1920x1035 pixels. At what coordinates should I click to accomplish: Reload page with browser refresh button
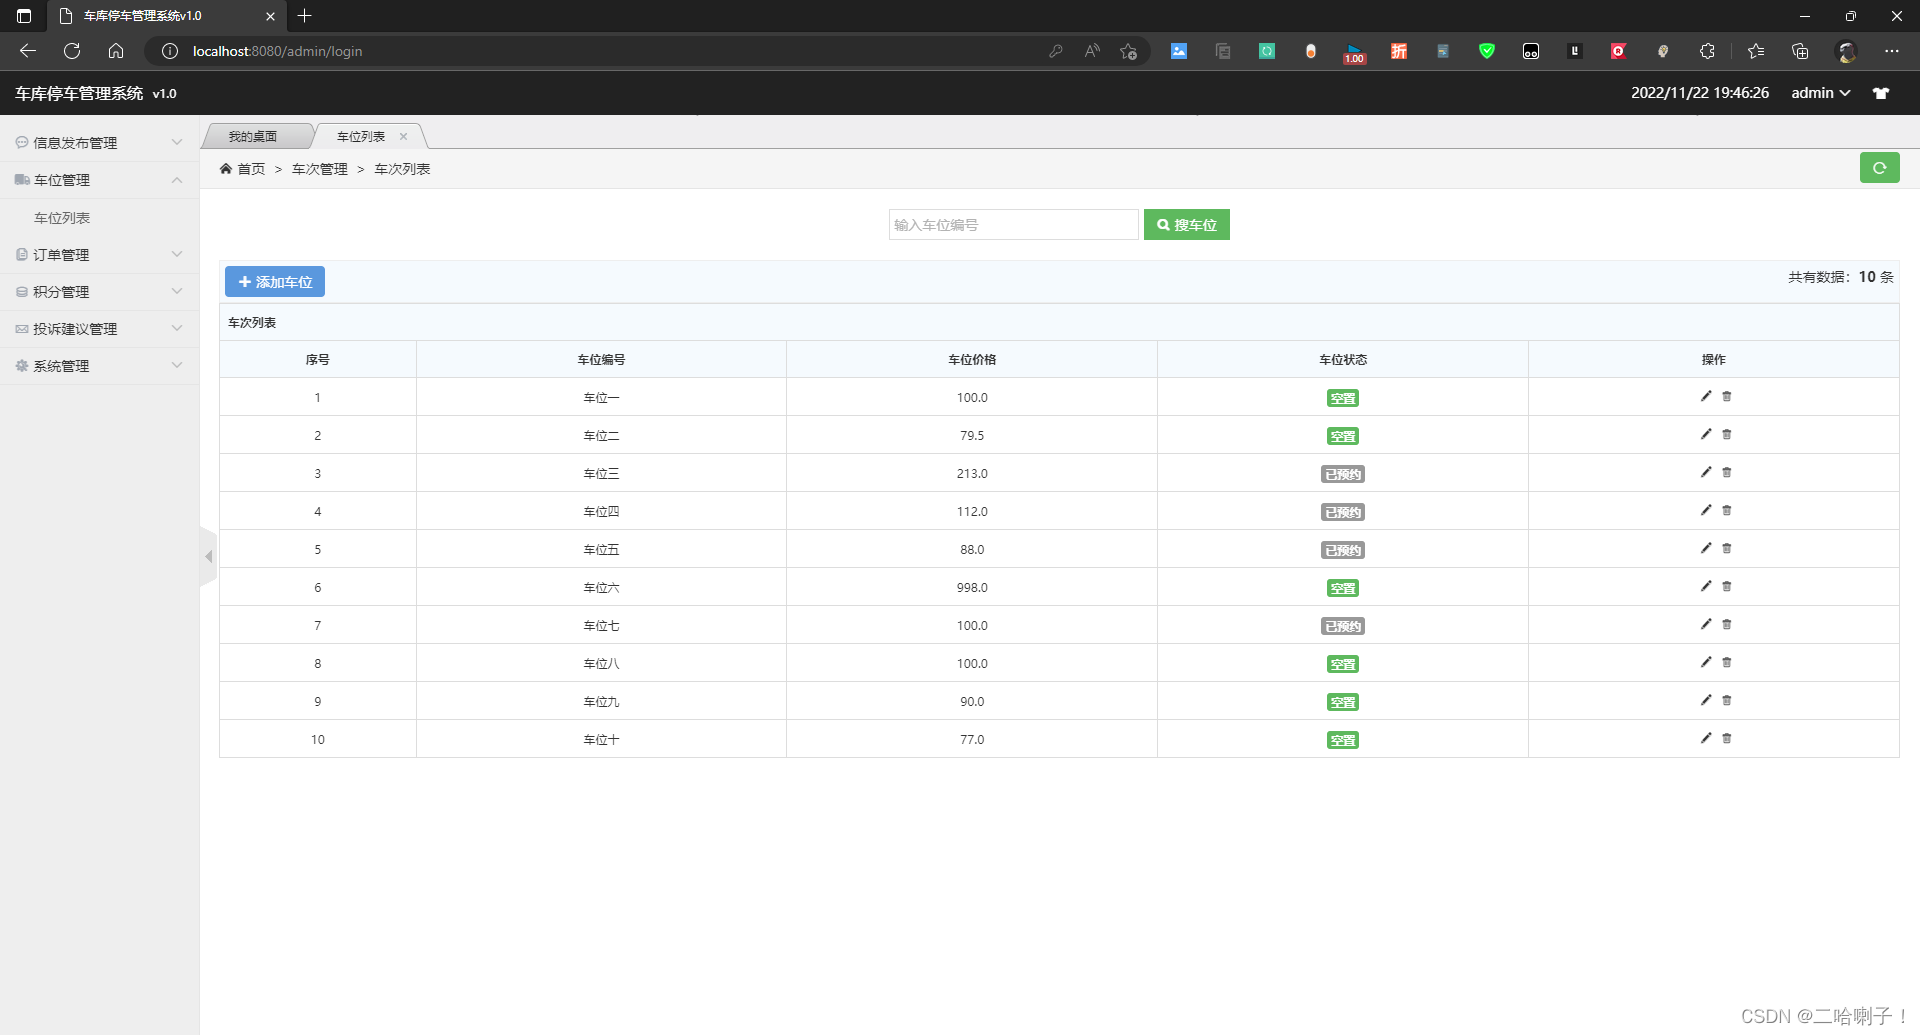(x=72, y=51)
